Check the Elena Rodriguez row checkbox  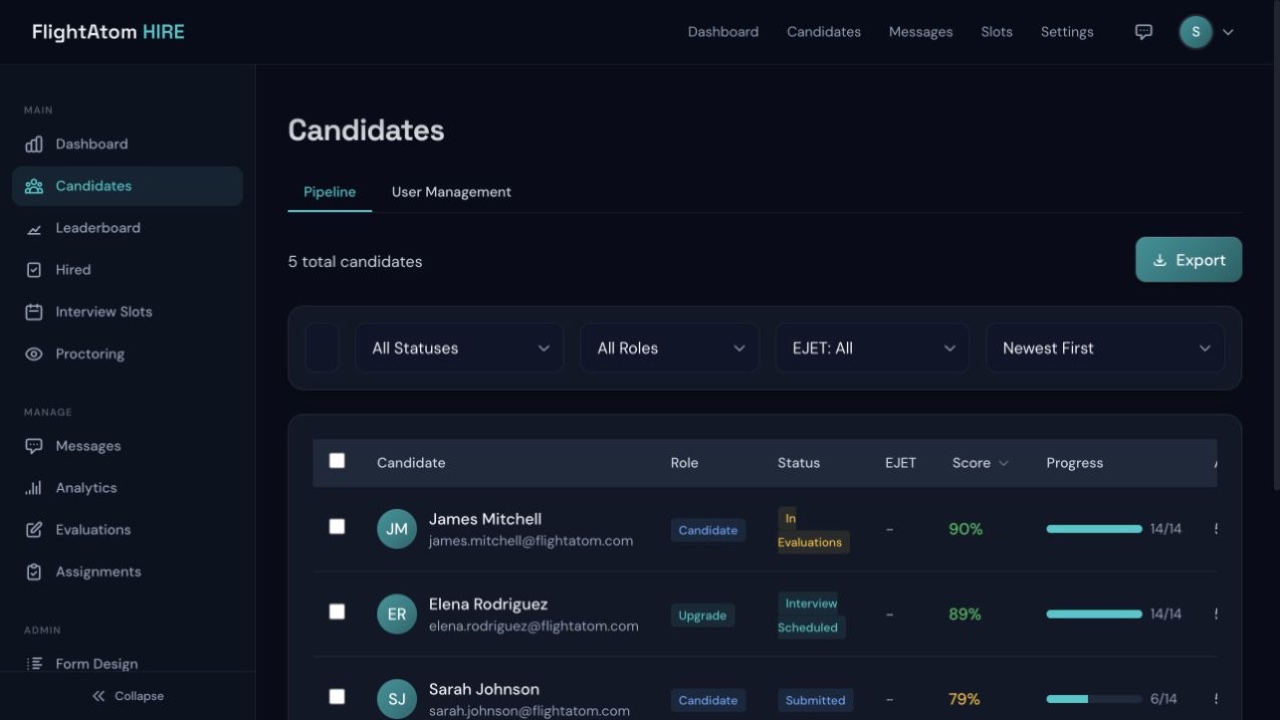coord(337,611)
